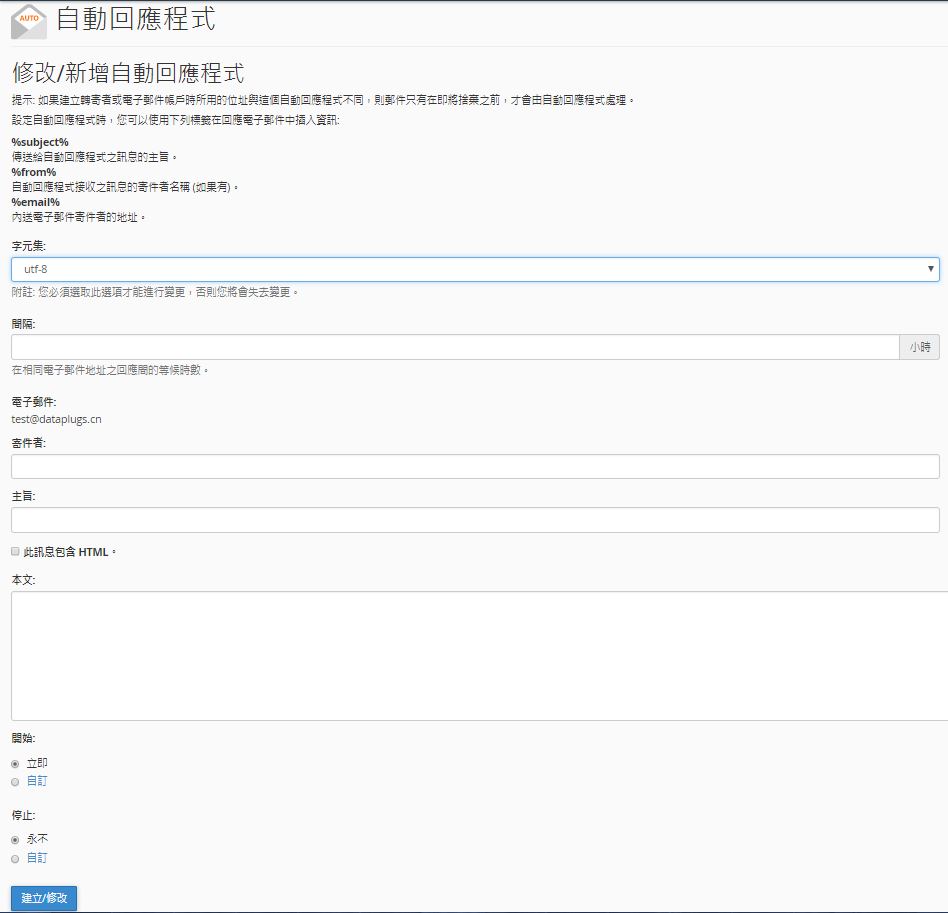The height and width of the screenshot is (913, 948).
Task: Select the 立即 radio button under 開始
Action: (x=15, y=762)
